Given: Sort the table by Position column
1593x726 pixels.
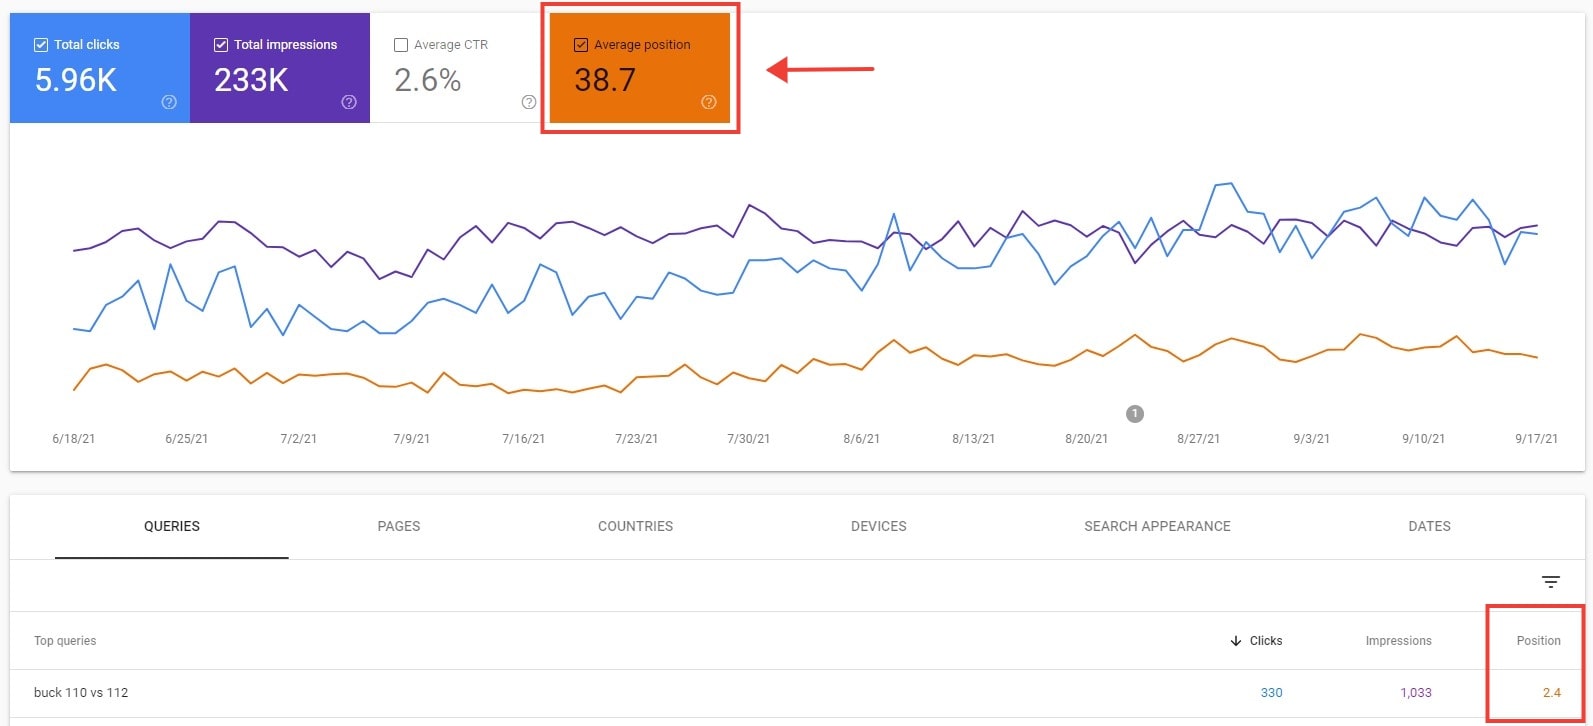Looking at the screenshot, I should coord(1537,640).
